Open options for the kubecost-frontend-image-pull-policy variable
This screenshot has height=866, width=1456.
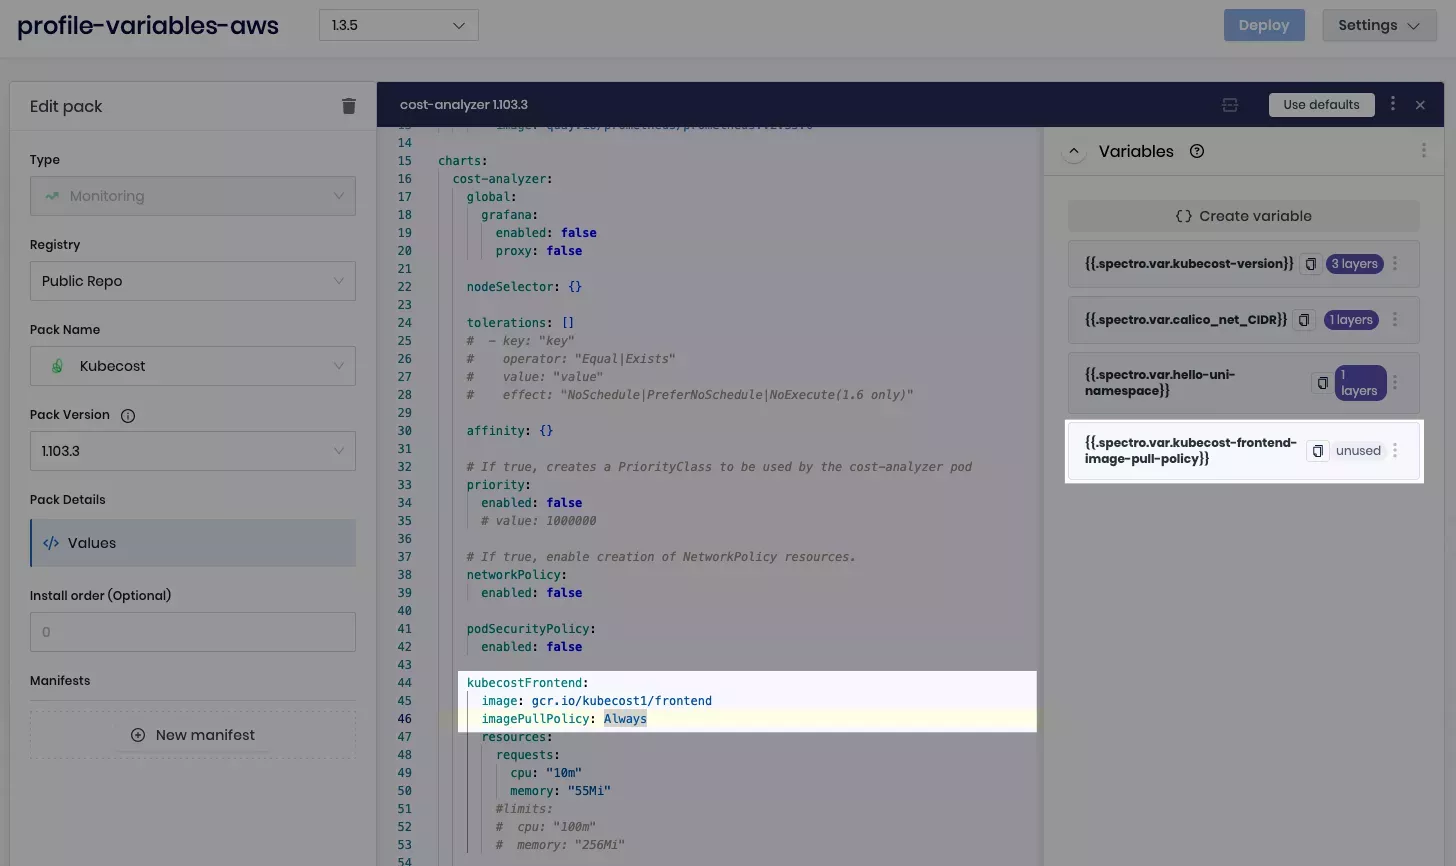coord(1395,450)
